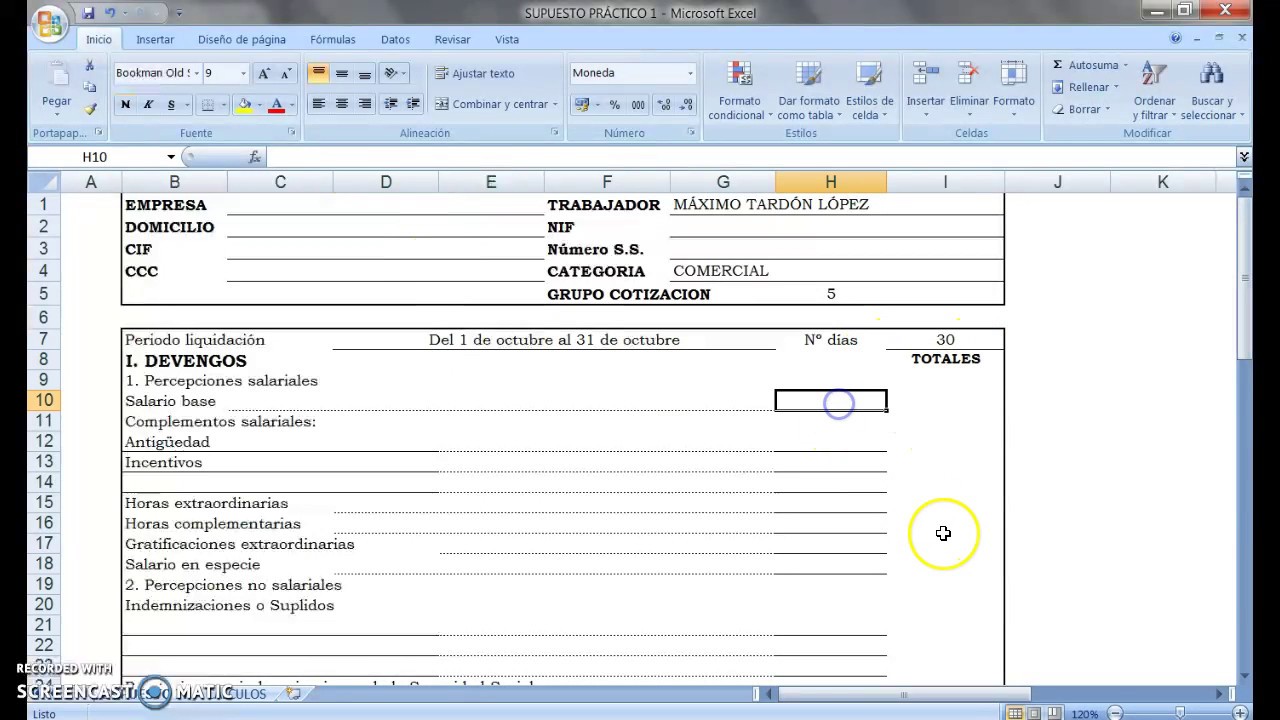Viewport: 1280px width, 720px height.
Task: Expand the Moneda number format dropdown
Action: point(689,73)
